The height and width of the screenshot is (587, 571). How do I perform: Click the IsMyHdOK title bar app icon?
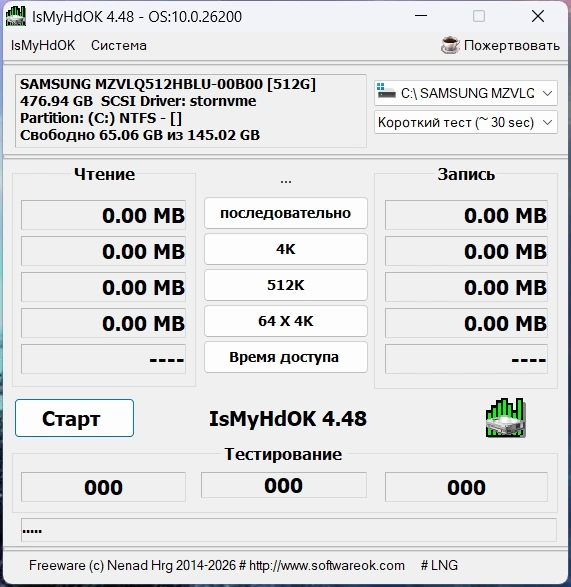coord(16,16)
